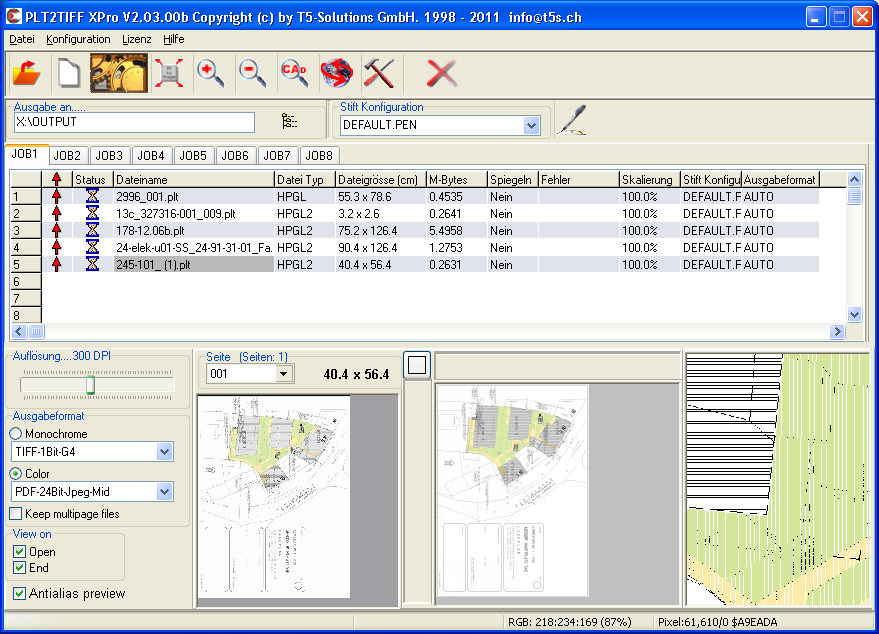Click hourglass status icon for 178-12.06b.plt
Image resolution: width=879 pixels, height=634 pixels.
point(92,230)
